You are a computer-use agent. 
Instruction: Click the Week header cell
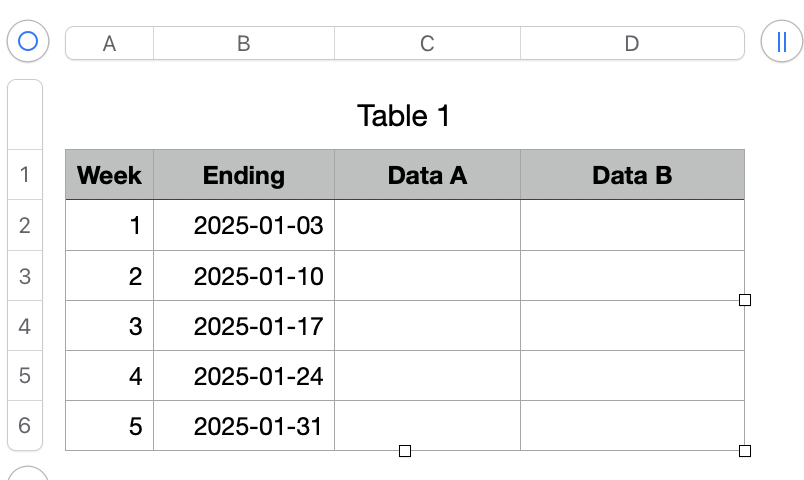(109, 176)
